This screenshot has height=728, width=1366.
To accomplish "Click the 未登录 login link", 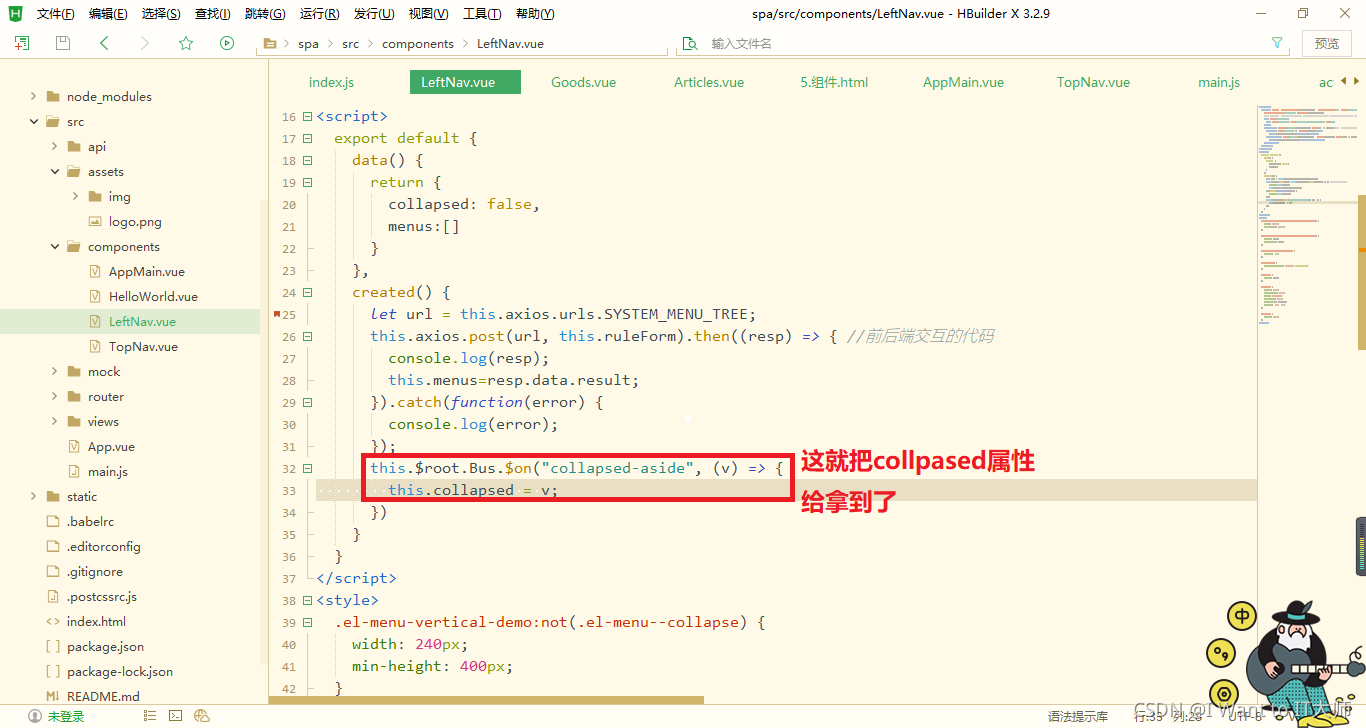I will [66, 716].
